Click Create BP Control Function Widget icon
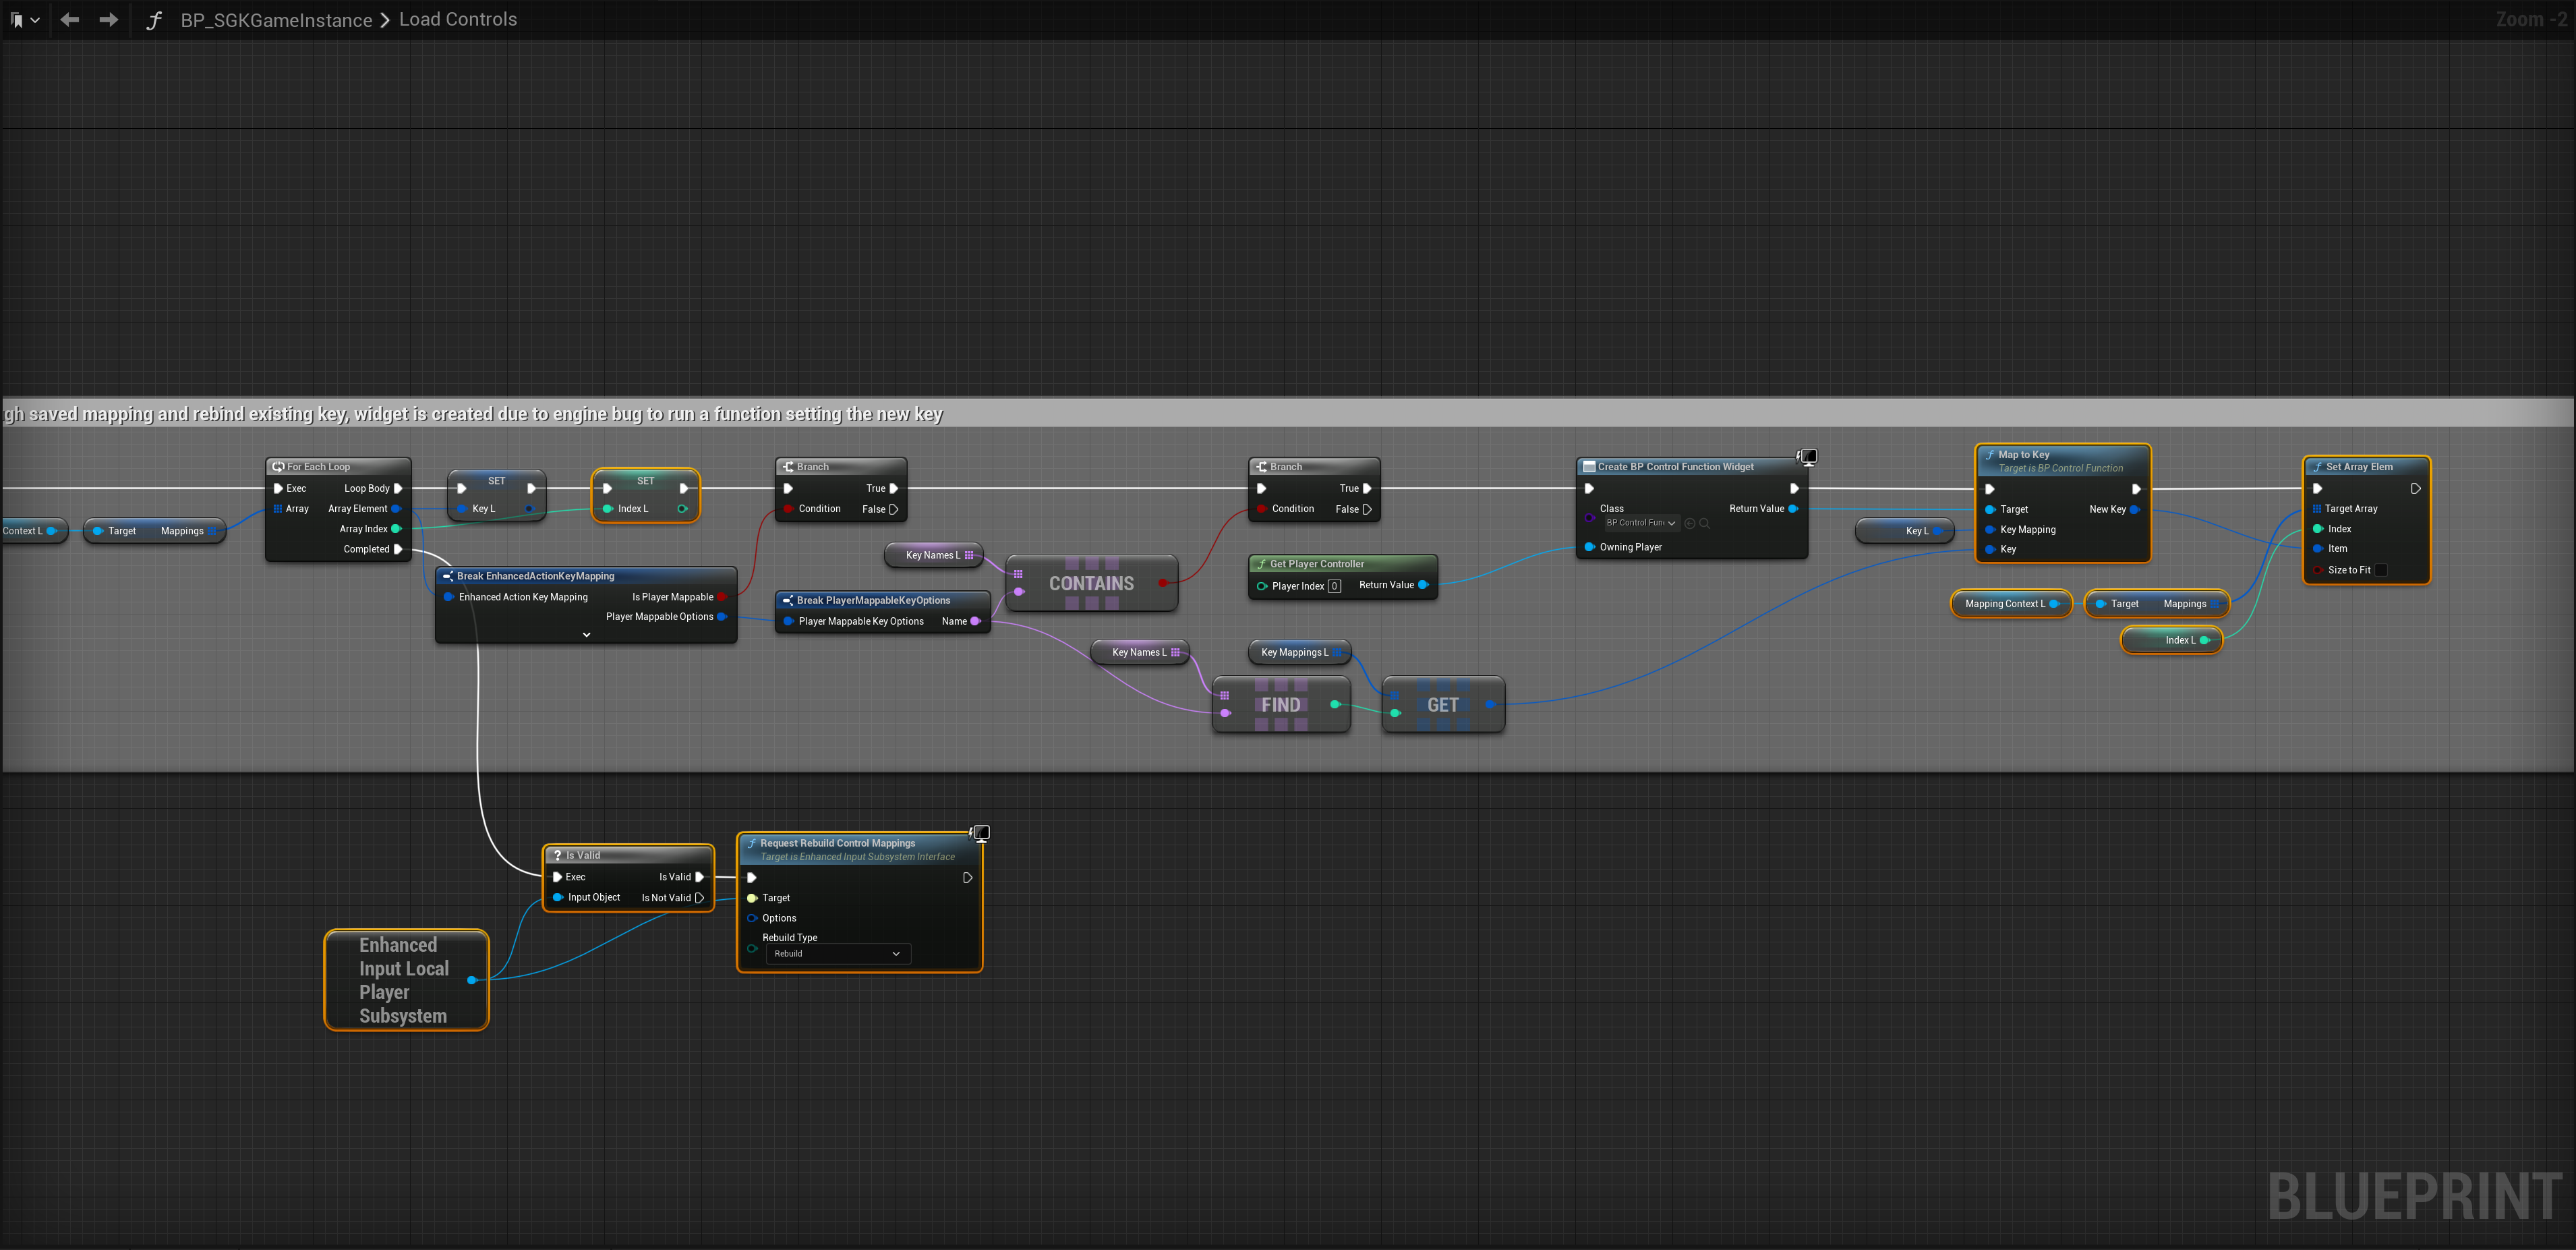This screenshot has height=1250, width=2576. click(1589, 467)
